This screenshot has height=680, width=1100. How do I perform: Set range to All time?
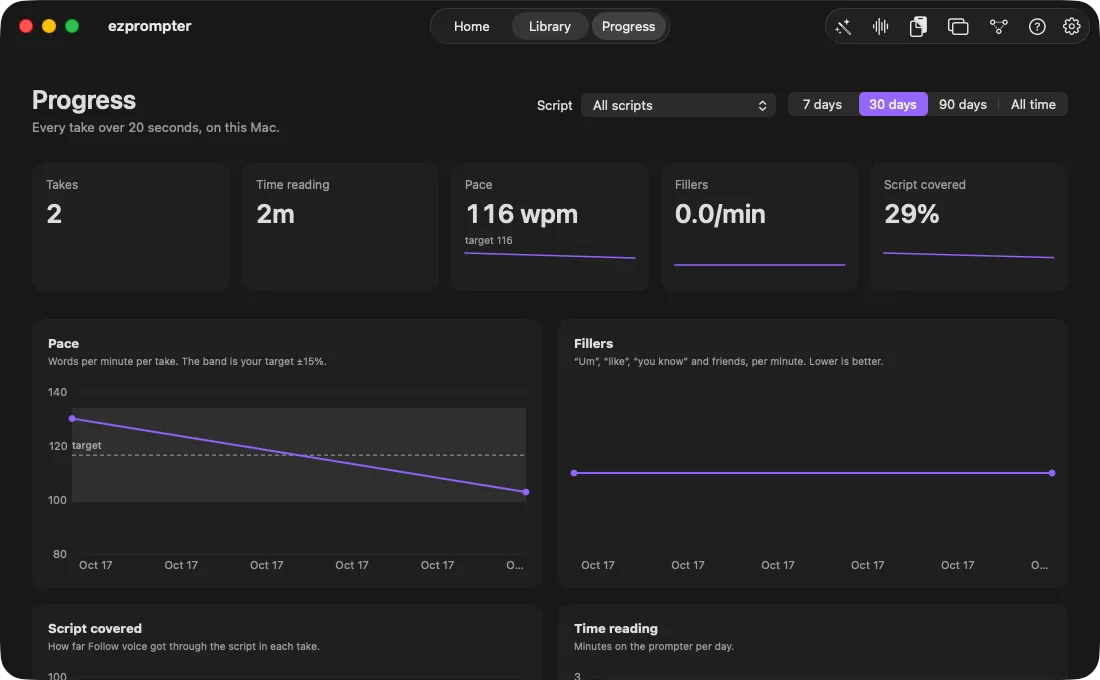pos(1033,105)
